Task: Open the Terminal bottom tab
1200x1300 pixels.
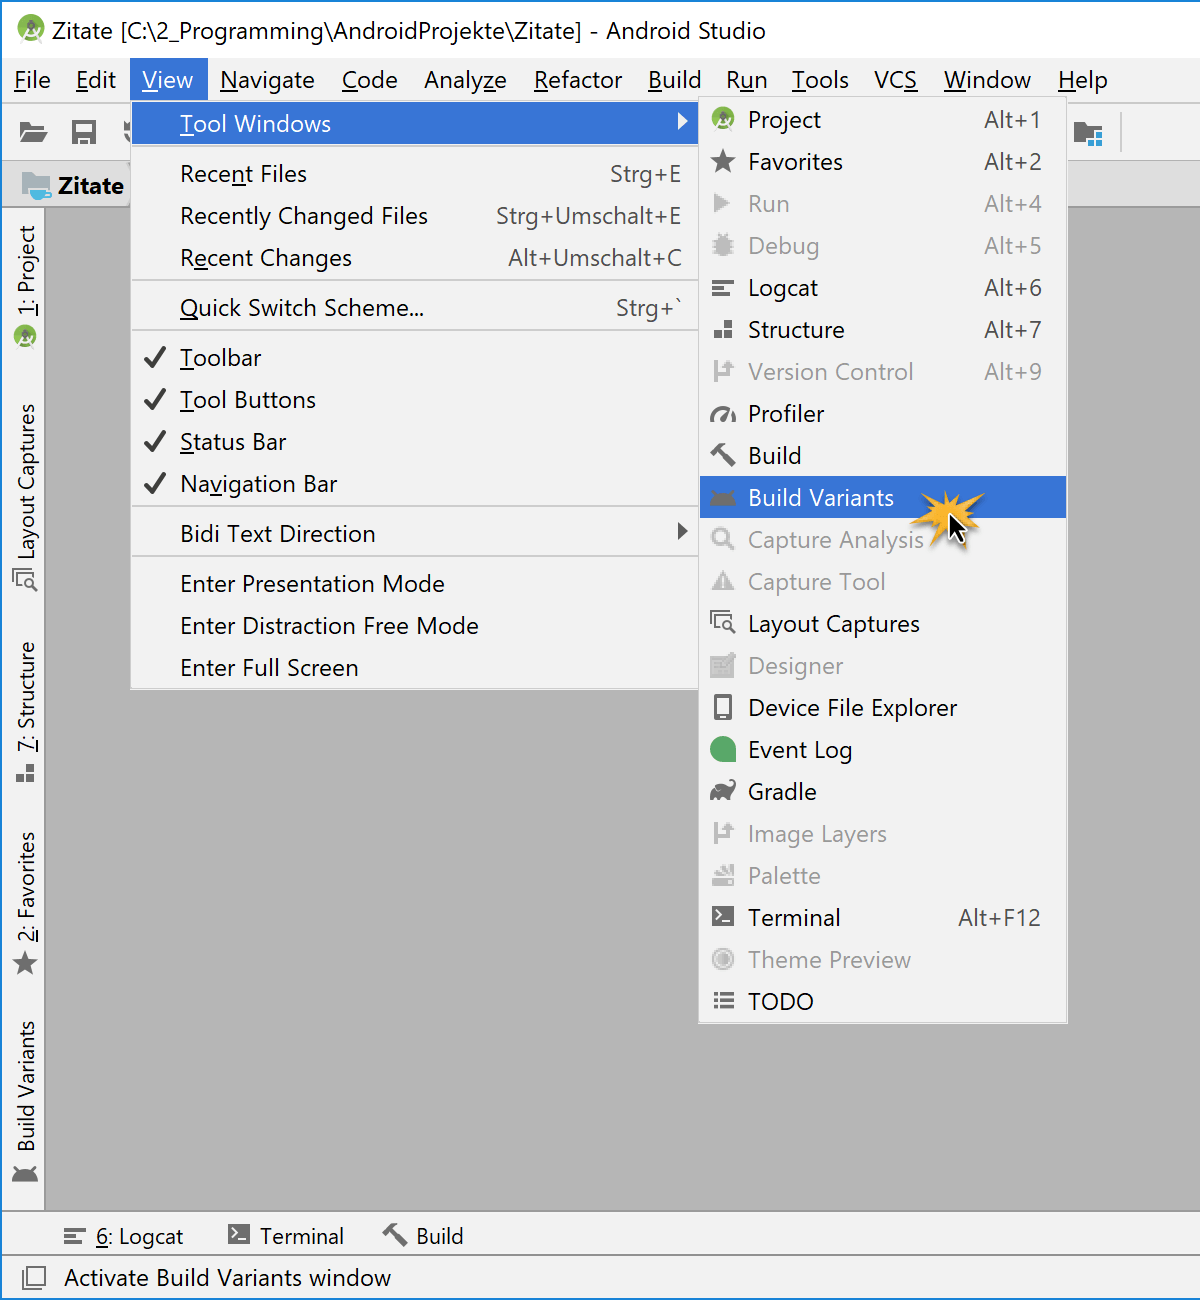Action: click(286, 1236)
